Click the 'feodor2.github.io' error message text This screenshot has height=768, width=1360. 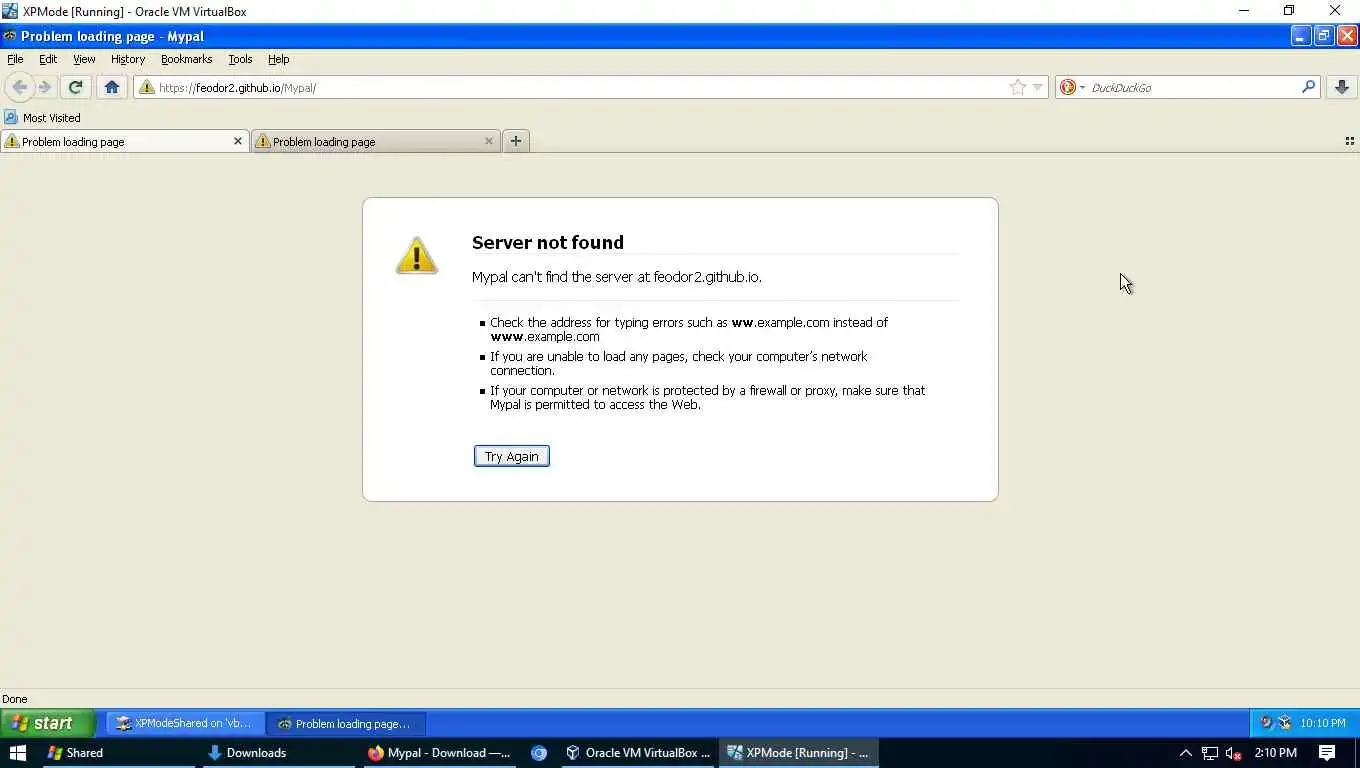pyautogui.click(x=616, y=277)
